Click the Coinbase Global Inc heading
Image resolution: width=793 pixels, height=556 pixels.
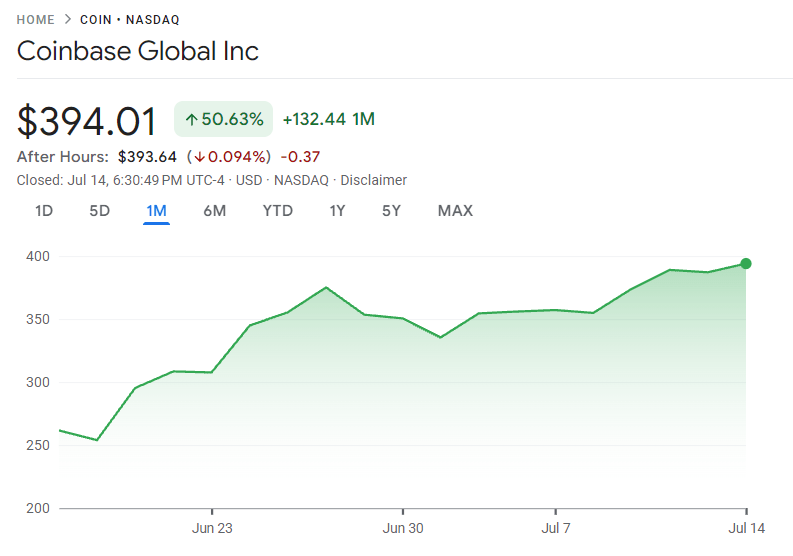tap(138, 51)
